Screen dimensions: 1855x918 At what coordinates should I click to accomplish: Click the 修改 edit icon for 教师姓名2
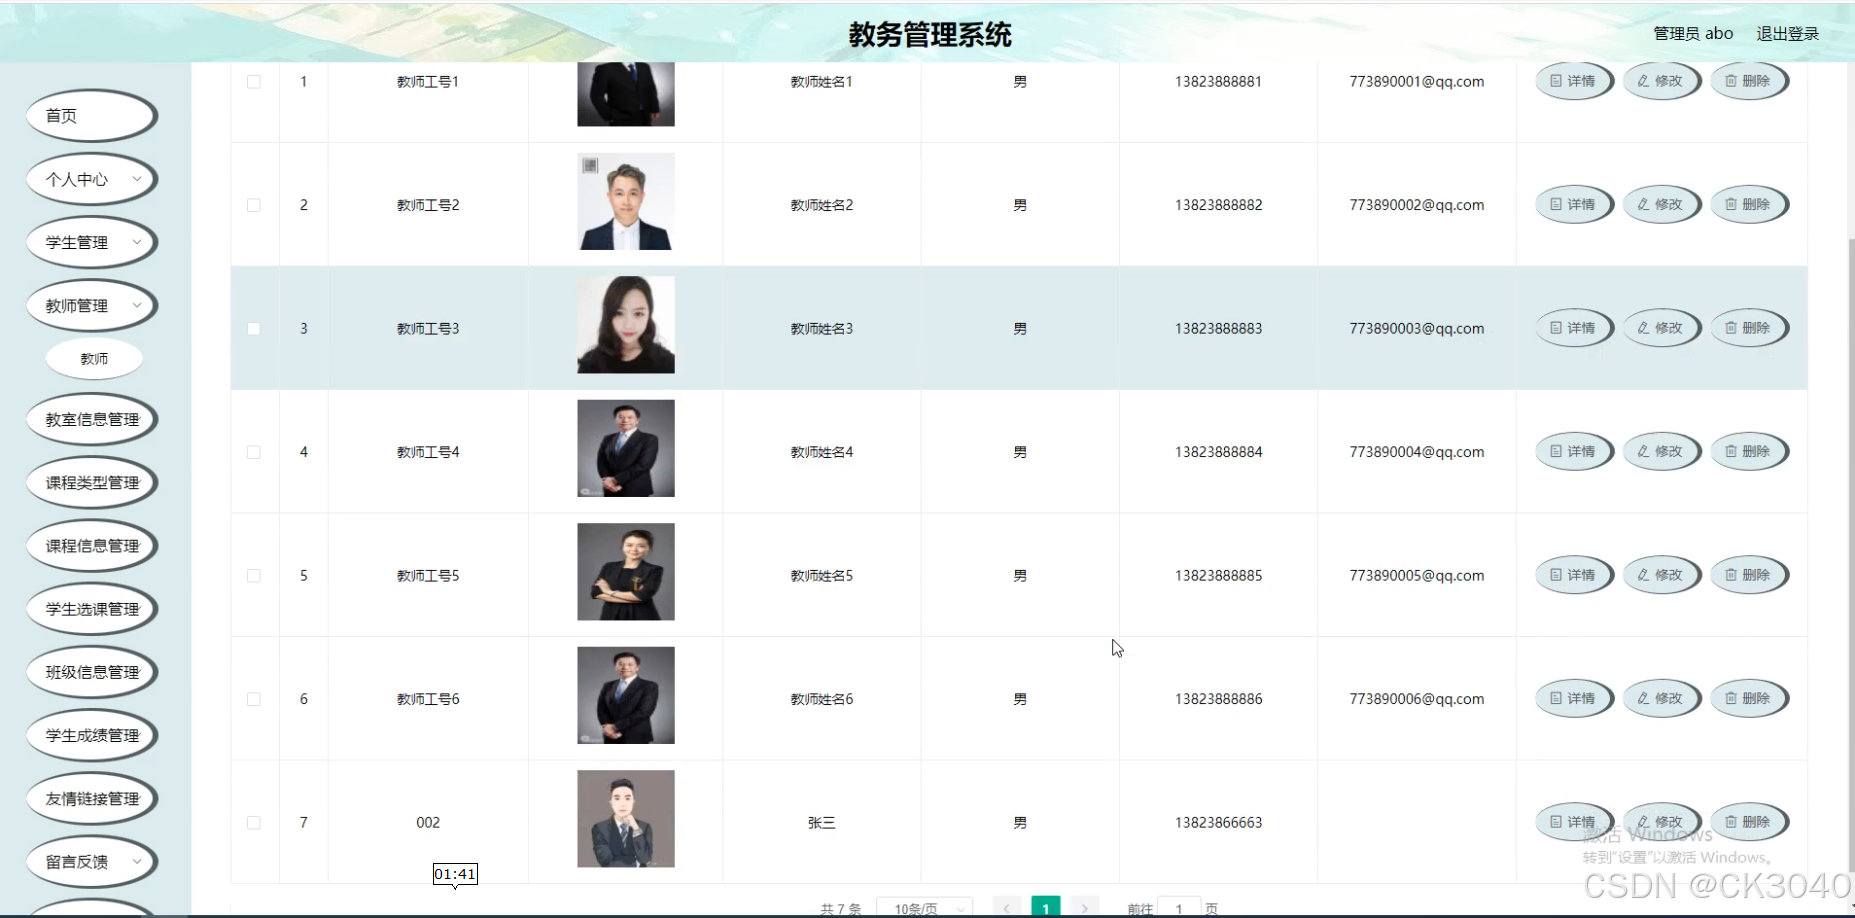click(1661, 204)
